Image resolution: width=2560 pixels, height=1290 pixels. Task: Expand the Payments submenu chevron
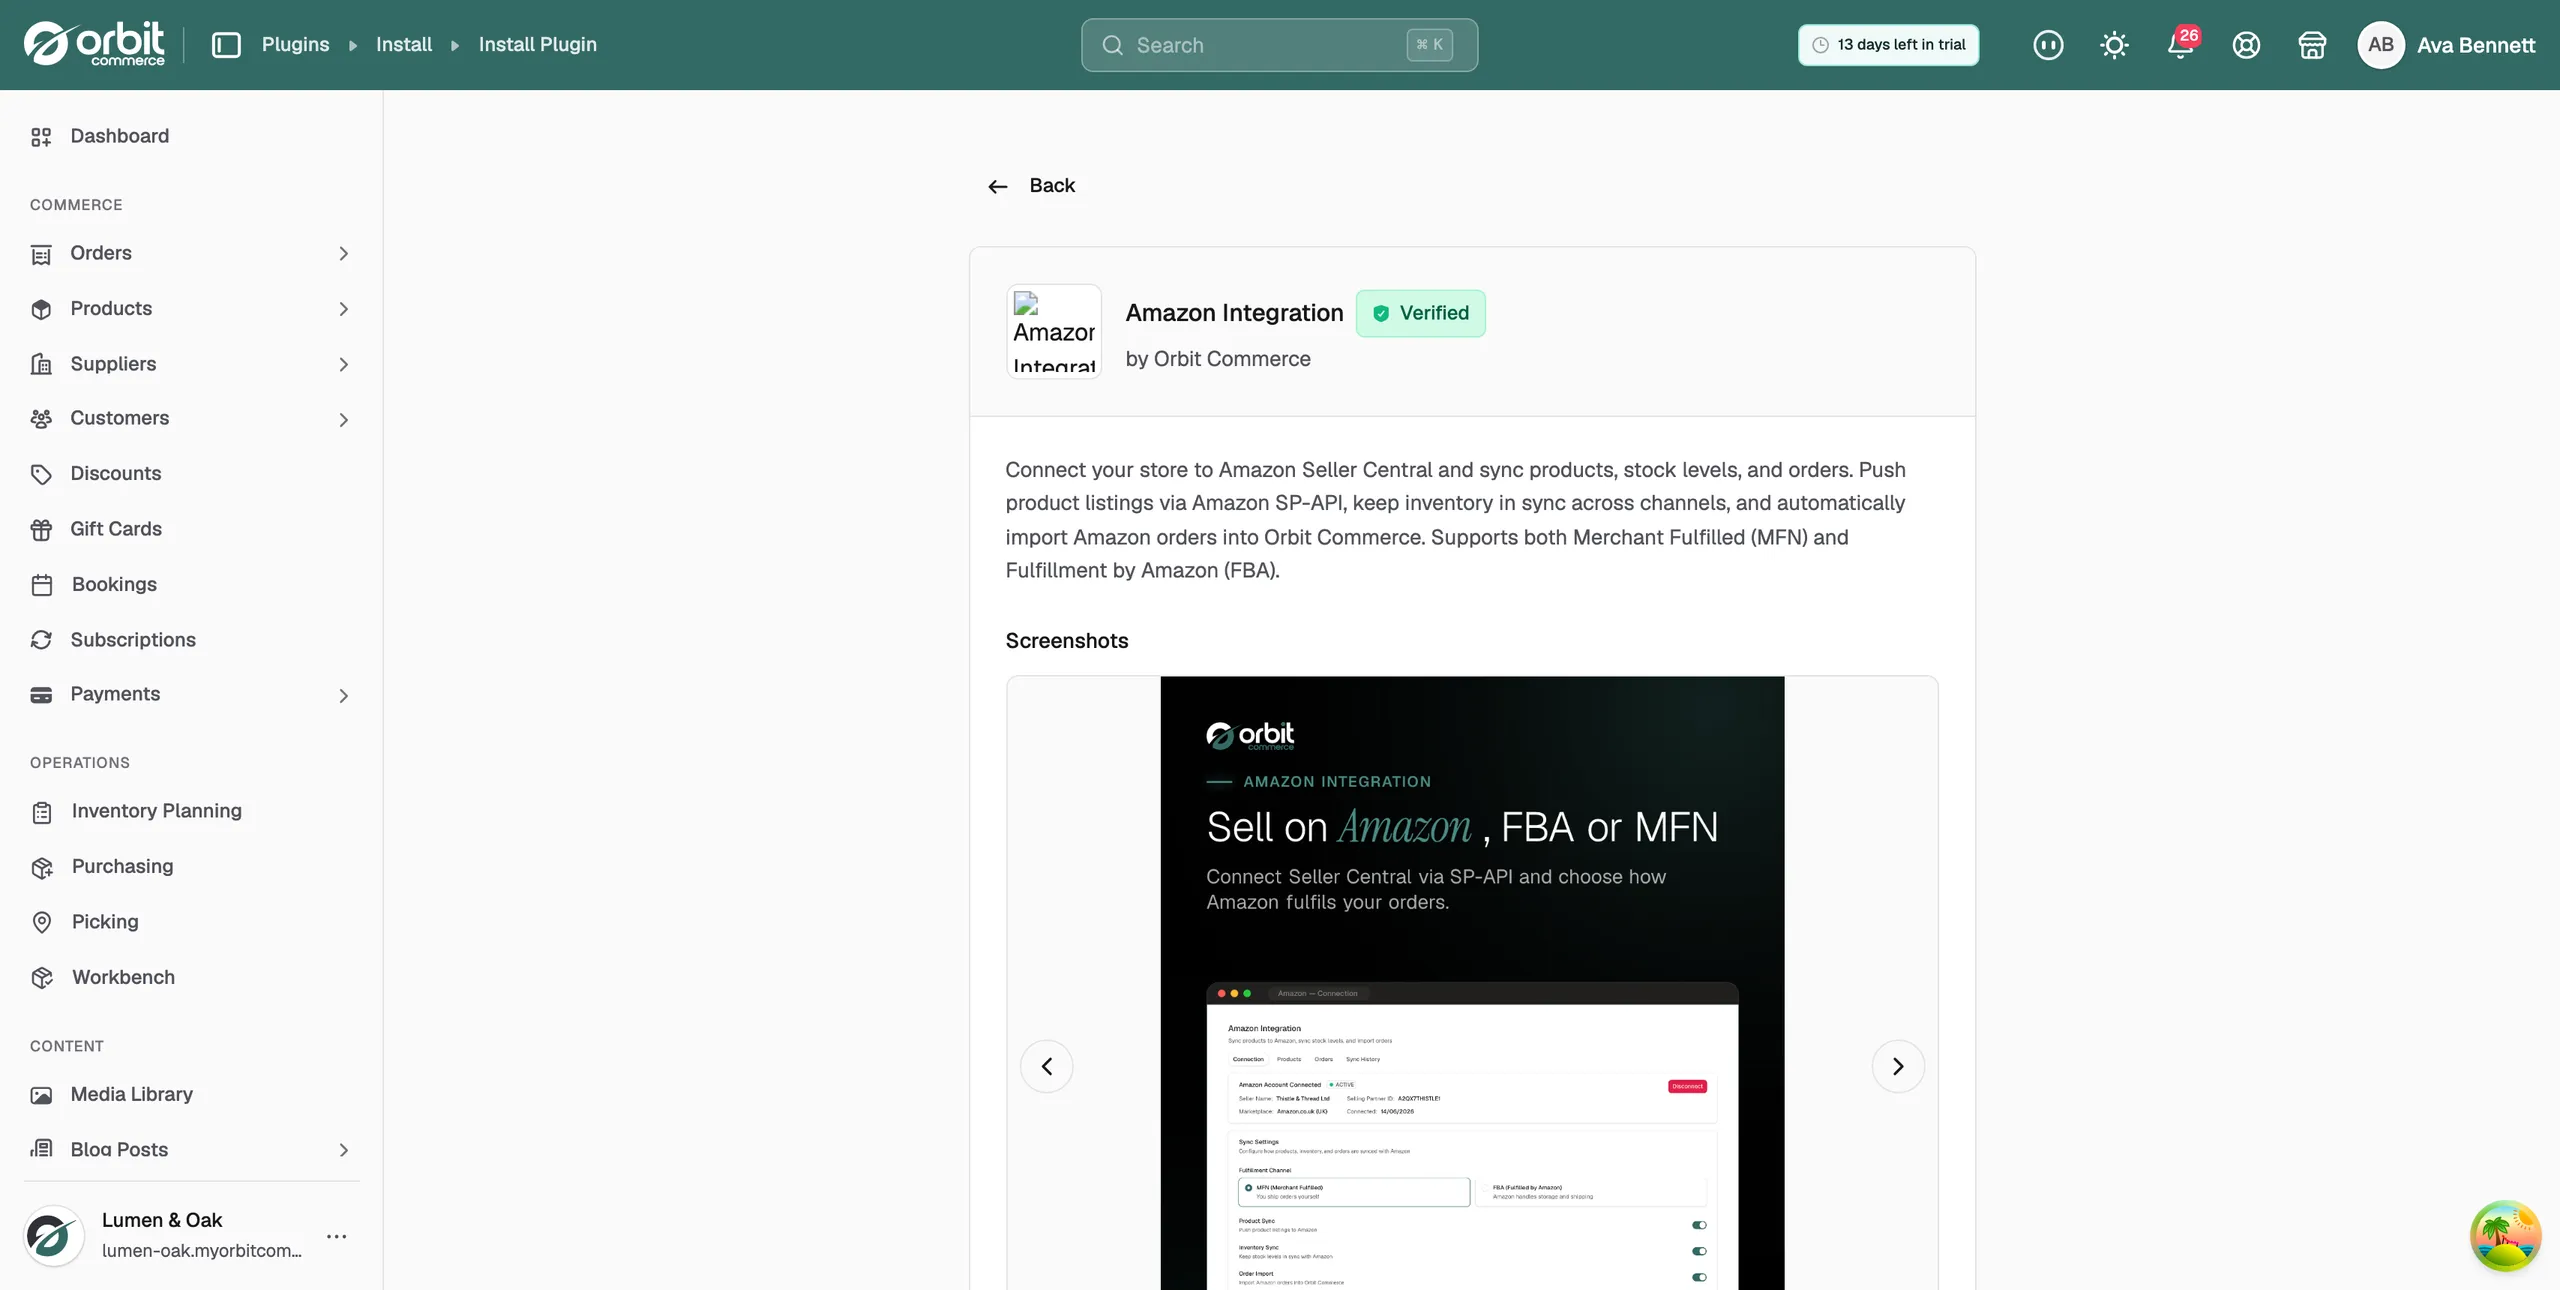tap(343, 695)
